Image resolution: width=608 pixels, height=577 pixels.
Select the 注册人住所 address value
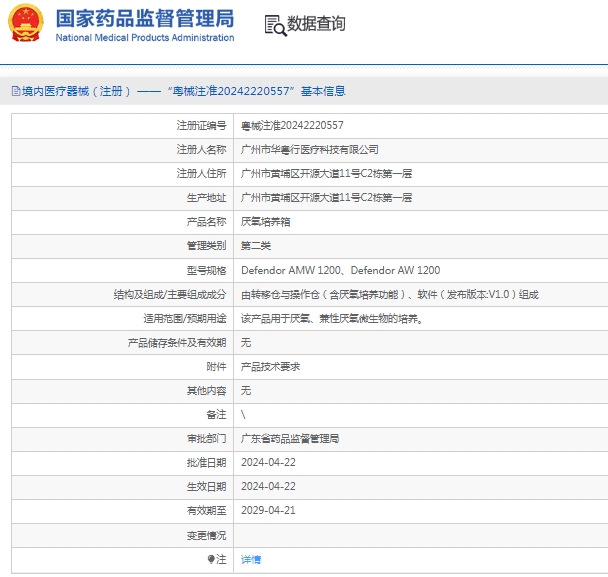(326, 173)
